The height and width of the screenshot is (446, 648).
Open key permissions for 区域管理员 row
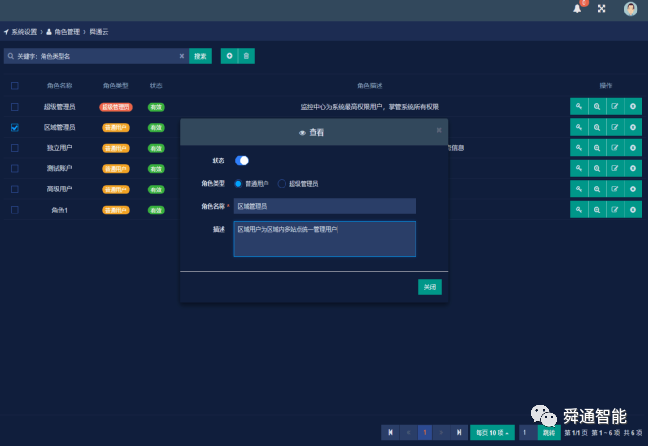coord(579,127)
